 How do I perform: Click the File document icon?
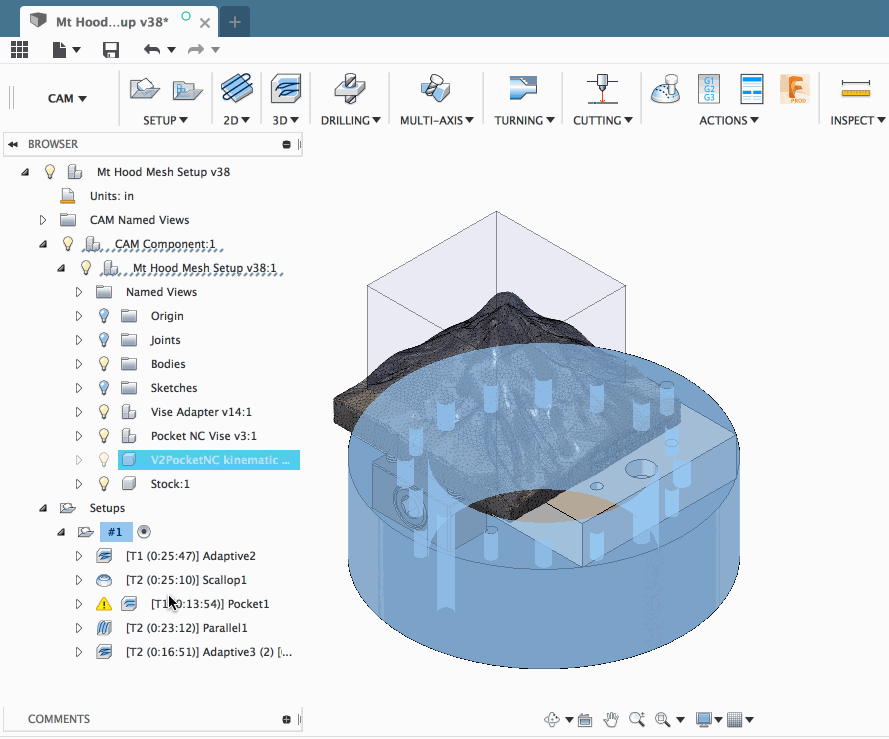pyautogui.click(x=60, y=50)
